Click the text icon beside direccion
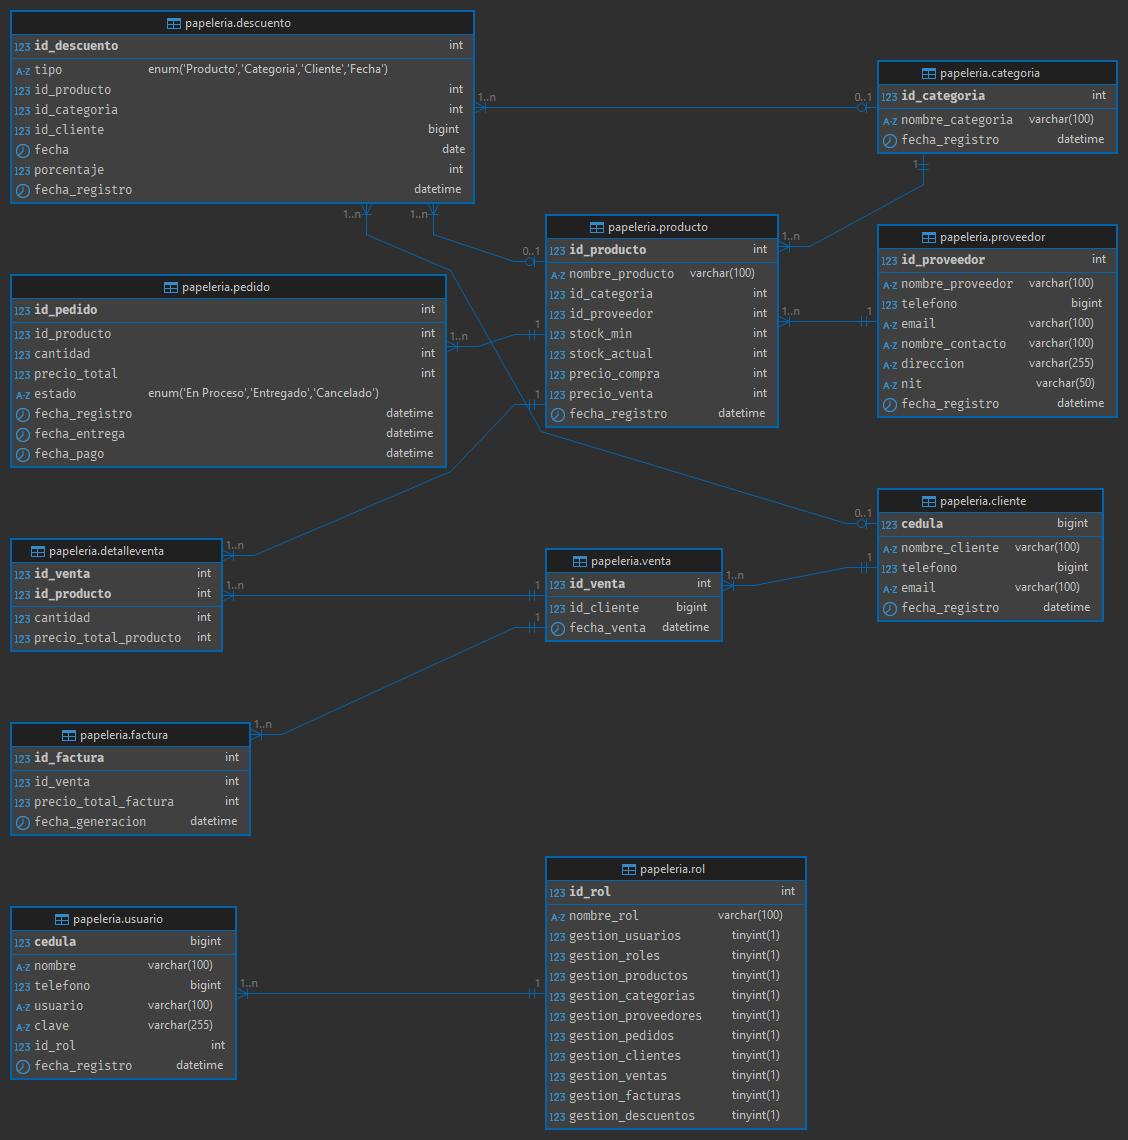Viewport: 1128px width, 1140px height. click(x=889, y=365)
